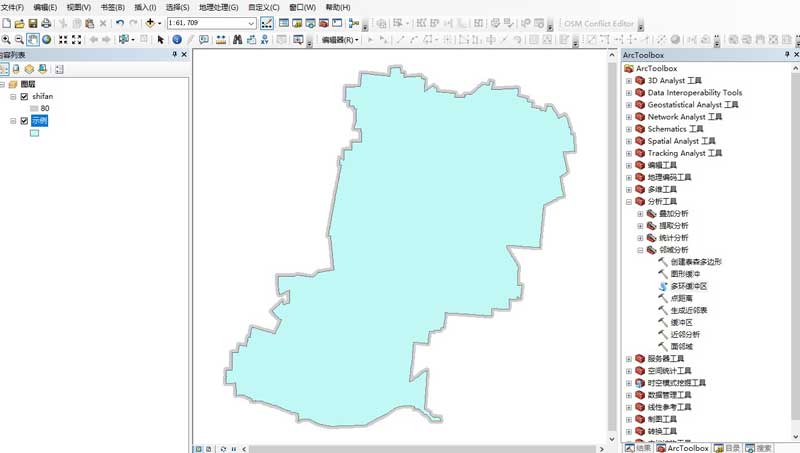Activate the Identify tool
The height and width of the screenshot is (453, 800).
pos(177,39)
